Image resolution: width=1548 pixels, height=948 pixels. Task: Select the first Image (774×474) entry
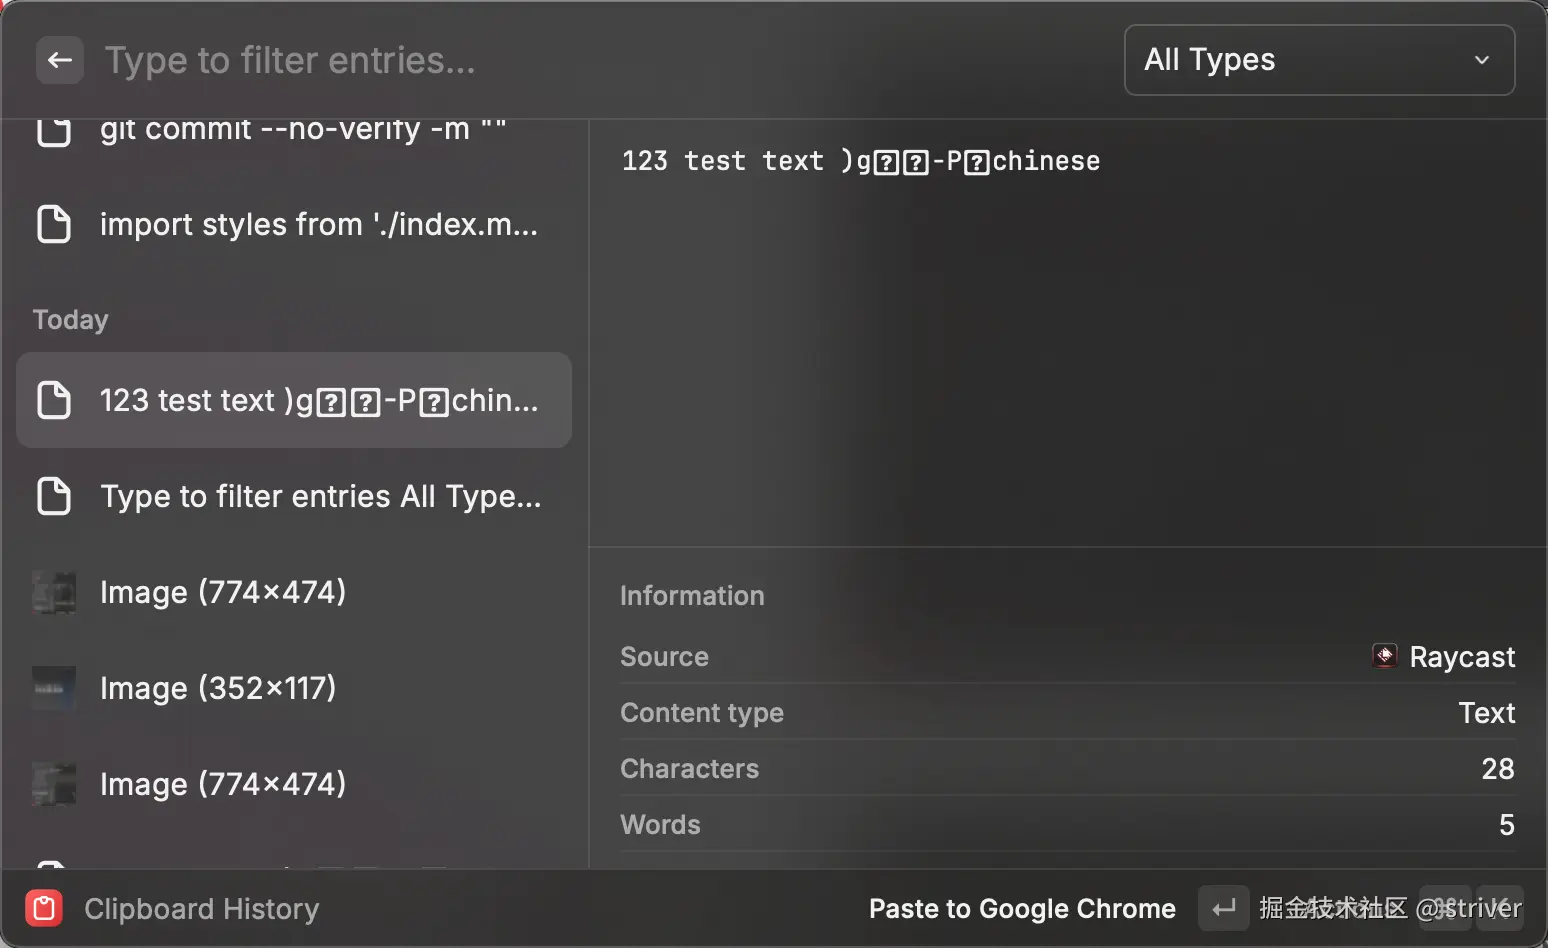pyautogui.click(x=294, y=592)
